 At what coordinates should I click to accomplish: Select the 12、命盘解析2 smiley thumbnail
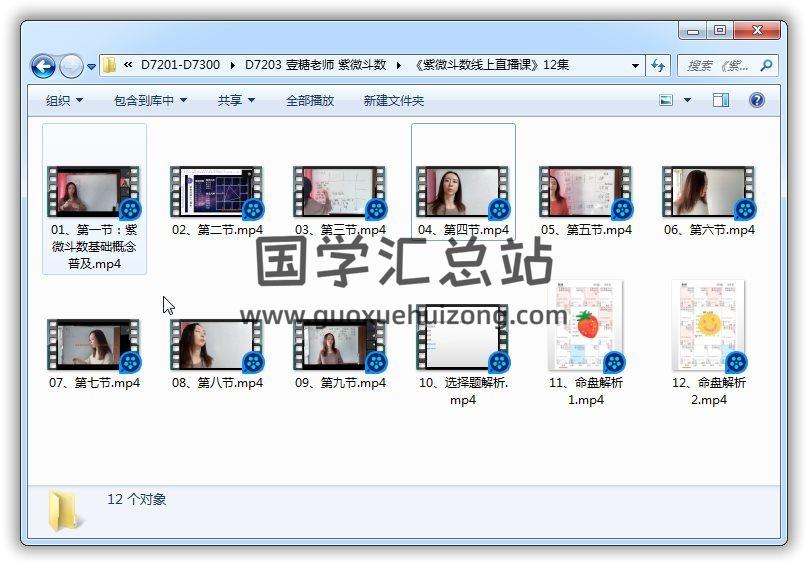click(709, 326)
